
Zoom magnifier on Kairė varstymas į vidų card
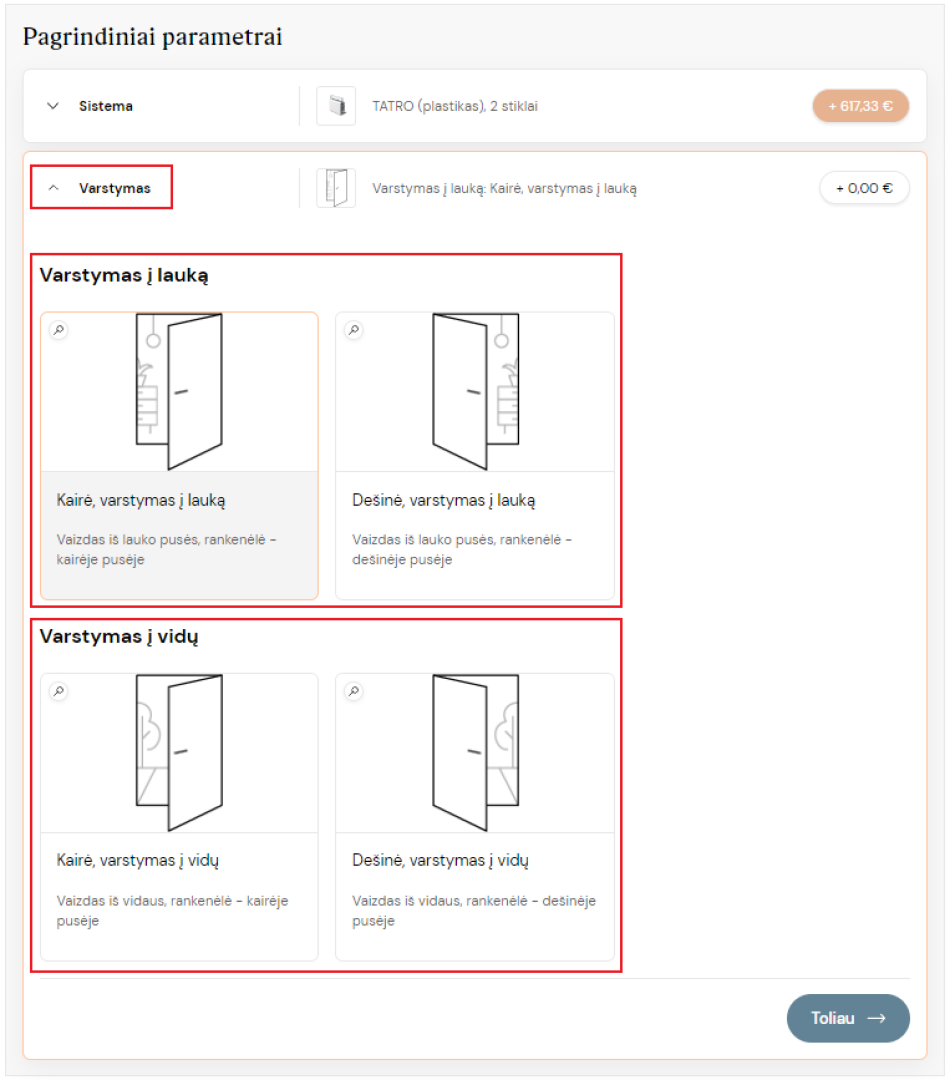click(x=59, y=691)
